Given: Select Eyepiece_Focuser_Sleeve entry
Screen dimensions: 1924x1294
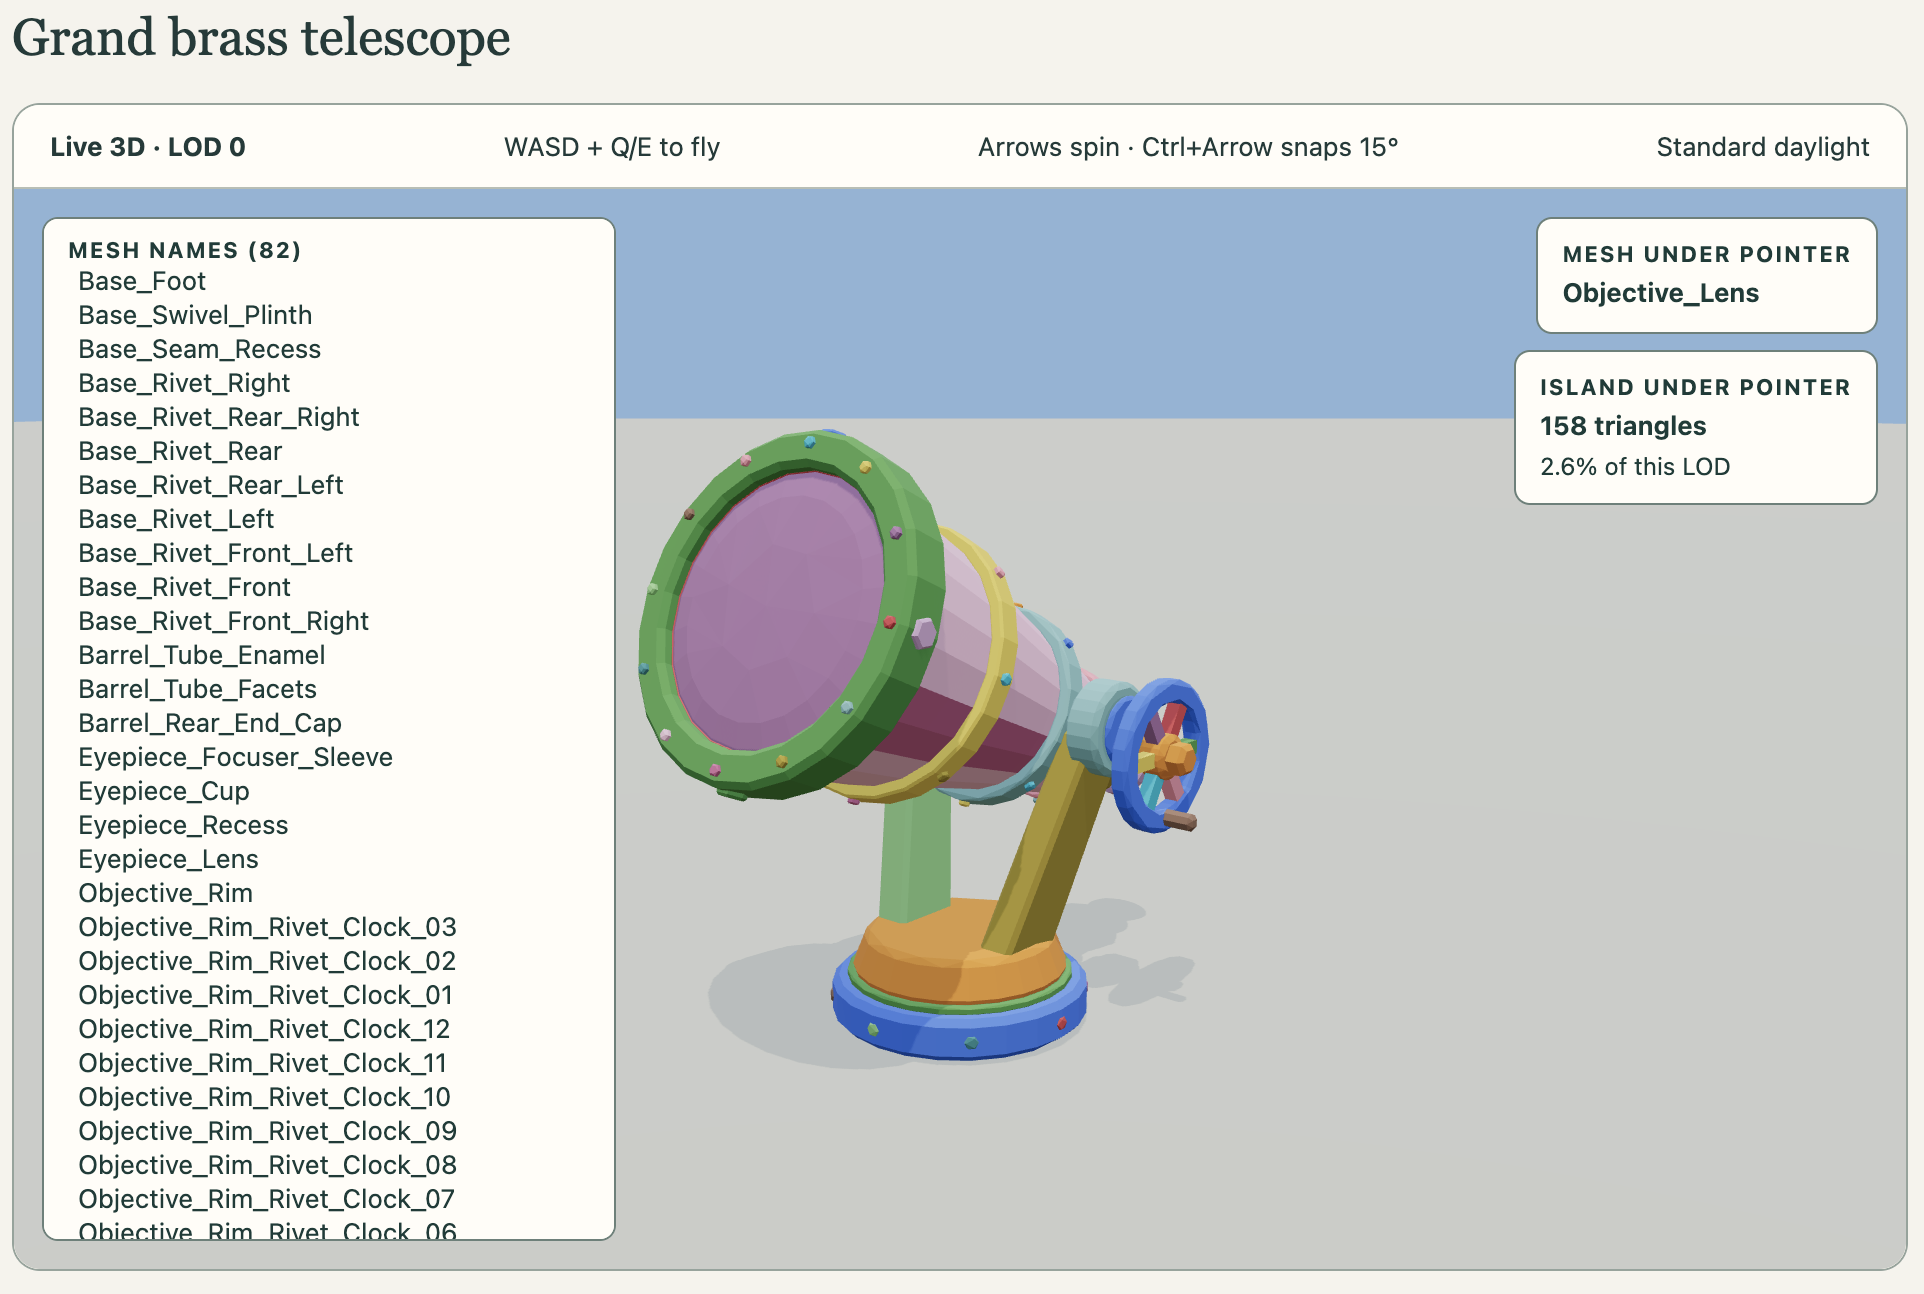Looking at the screenshot, I should pyautogui.click(x=235, y=757).
